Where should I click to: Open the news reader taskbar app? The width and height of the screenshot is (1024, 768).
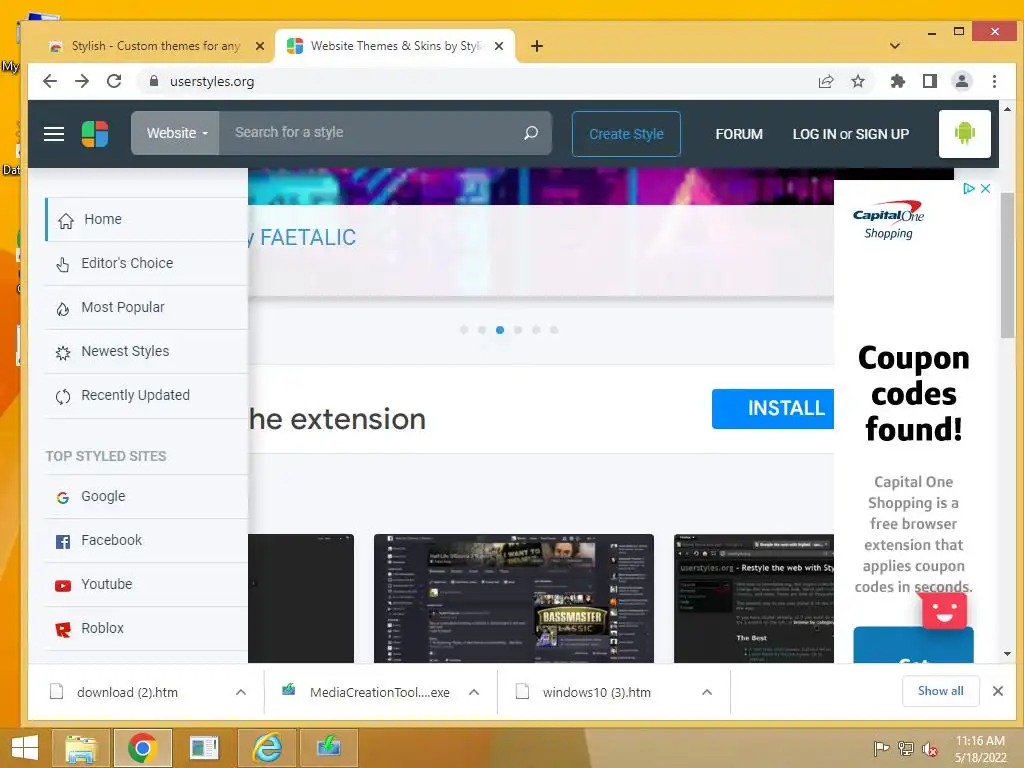204,748
